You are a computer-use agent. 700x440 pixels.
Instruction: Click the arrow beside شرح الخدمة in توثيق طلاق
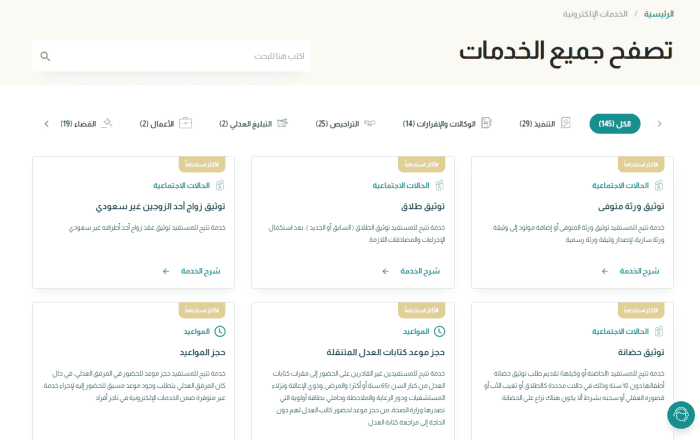(x=385, y=271)
